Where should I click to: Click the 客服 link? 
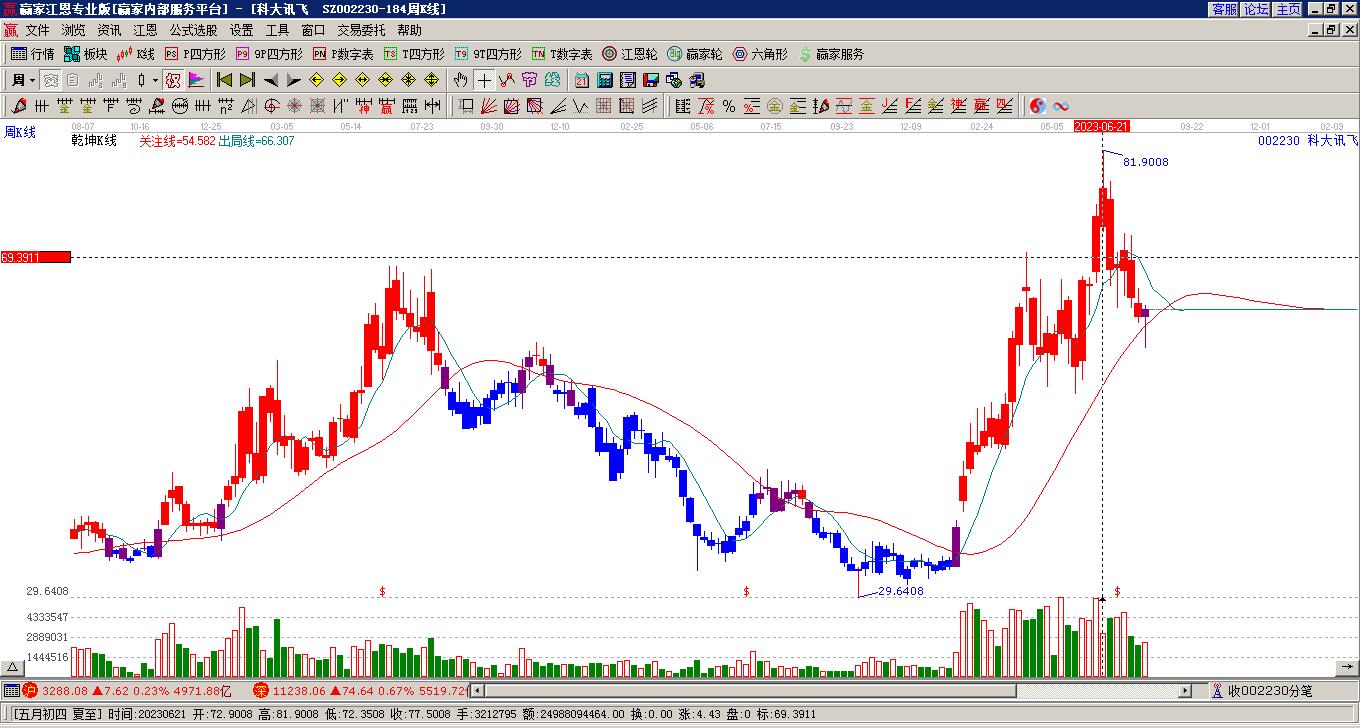1225,9
